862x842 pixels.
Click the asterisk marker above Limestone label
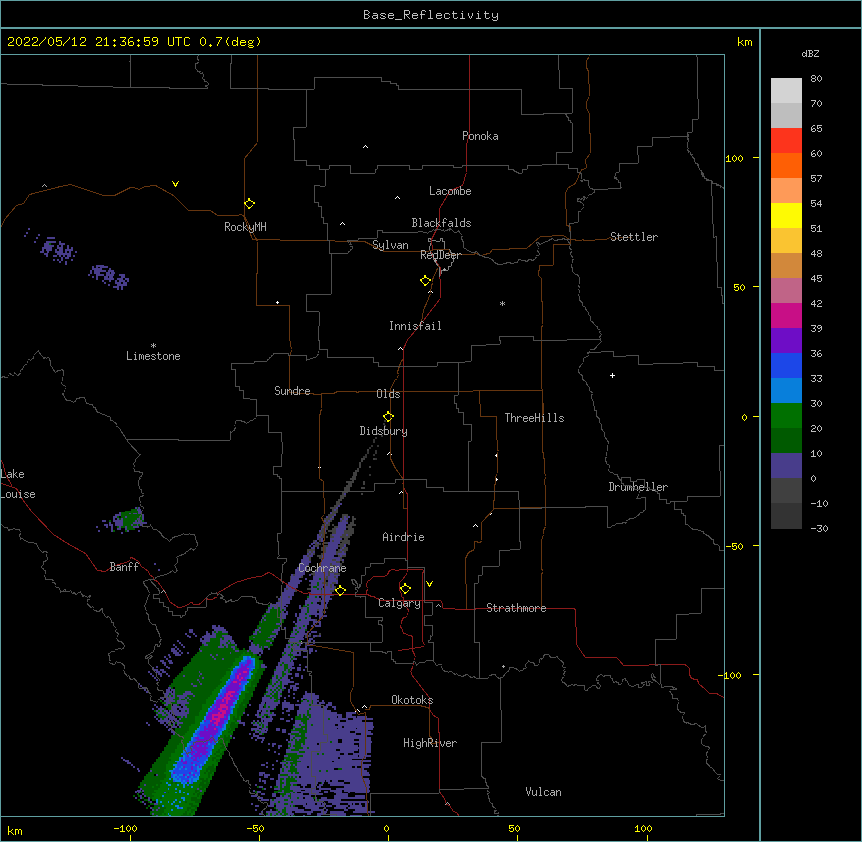(x=153, y=346)
